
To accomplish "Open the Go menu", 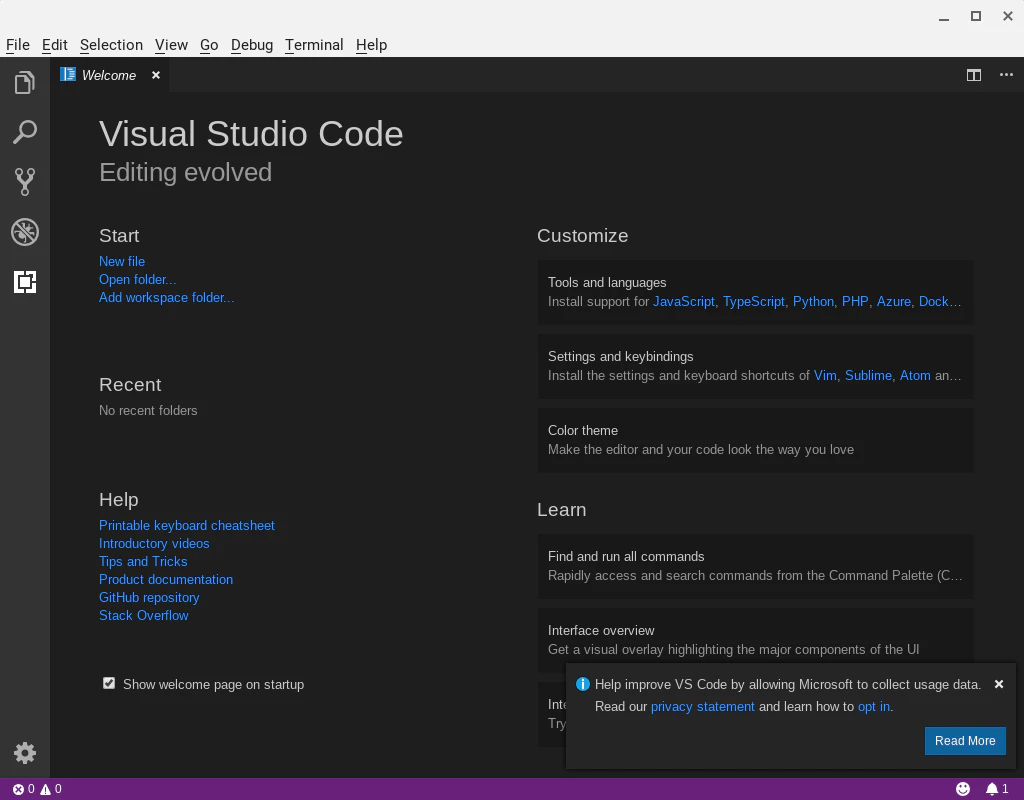I will [x=209, y=44].
